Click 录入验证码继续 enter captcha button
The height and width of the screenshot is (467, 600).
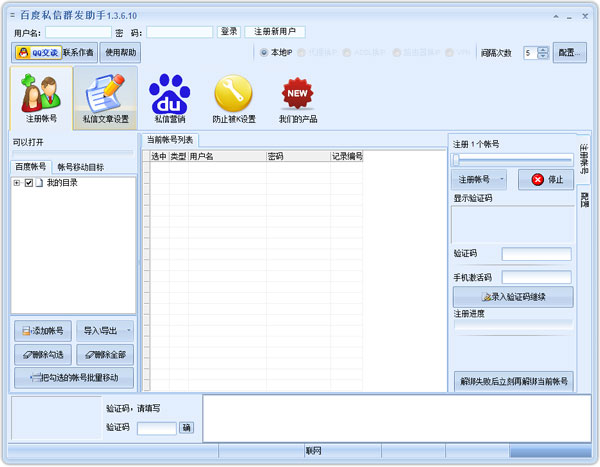pyautogui.click(x=513, y=297)
